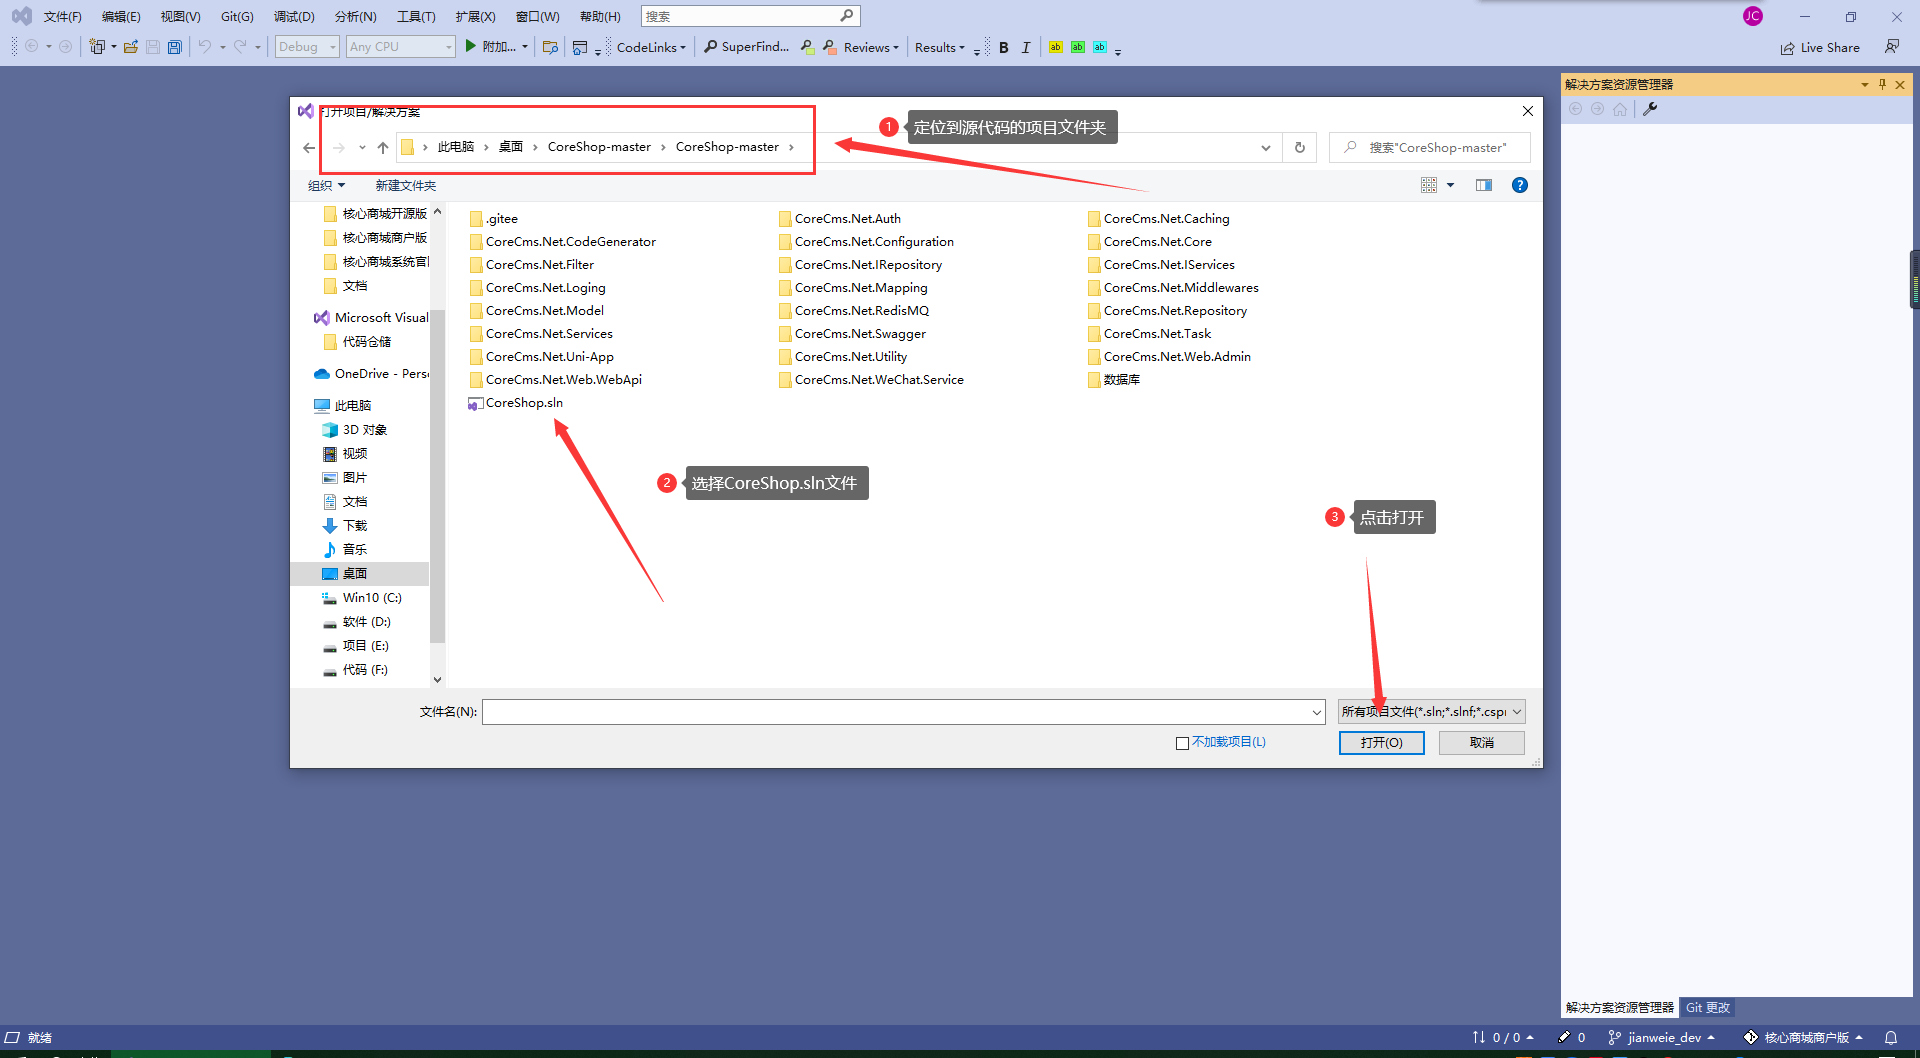The image size is (1920, 1058).
Task: Click the yellow highlight swatch in toolbar
Action: tap(1055, 47)
